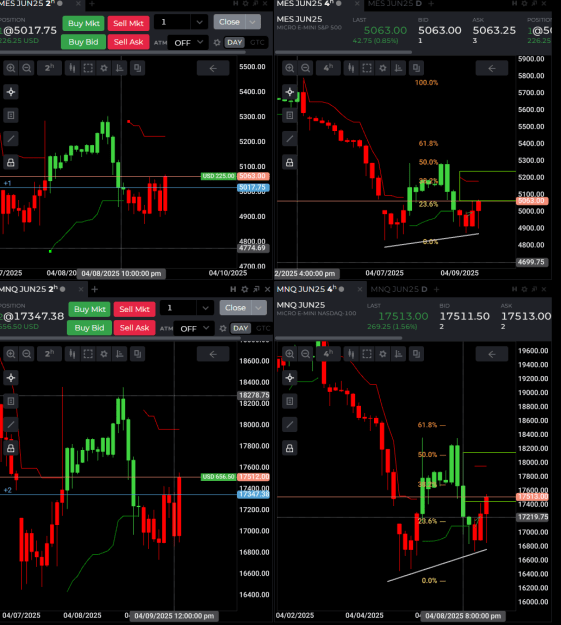Select the line drawing tool on MES 2h chart

click(11, 139)
